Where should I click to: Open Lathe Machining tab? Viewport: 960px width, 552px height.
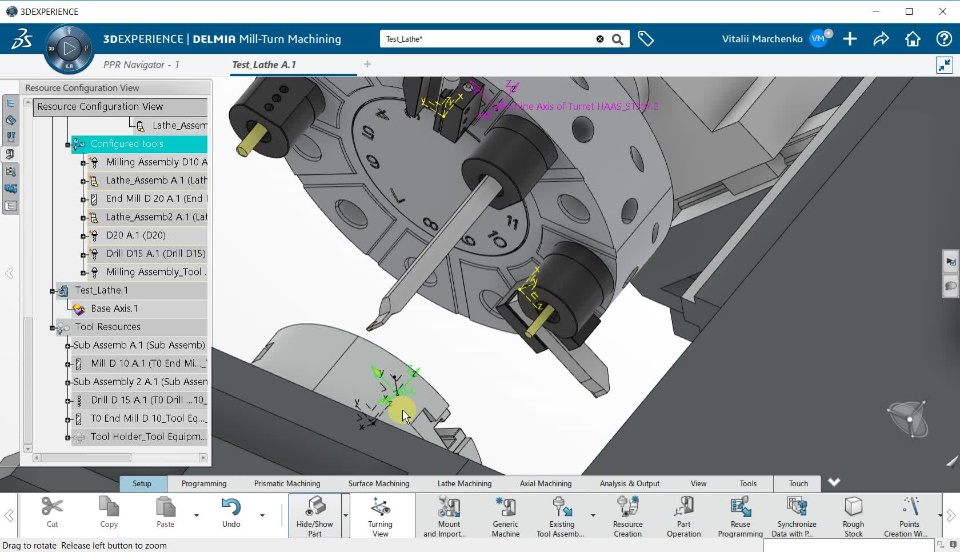coord(465,483)
